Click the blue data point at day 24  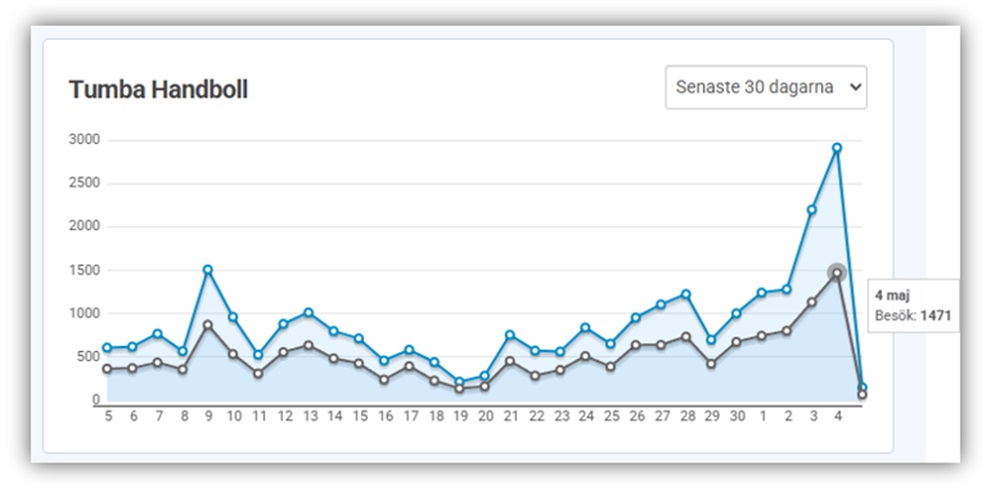coord(585,327)
